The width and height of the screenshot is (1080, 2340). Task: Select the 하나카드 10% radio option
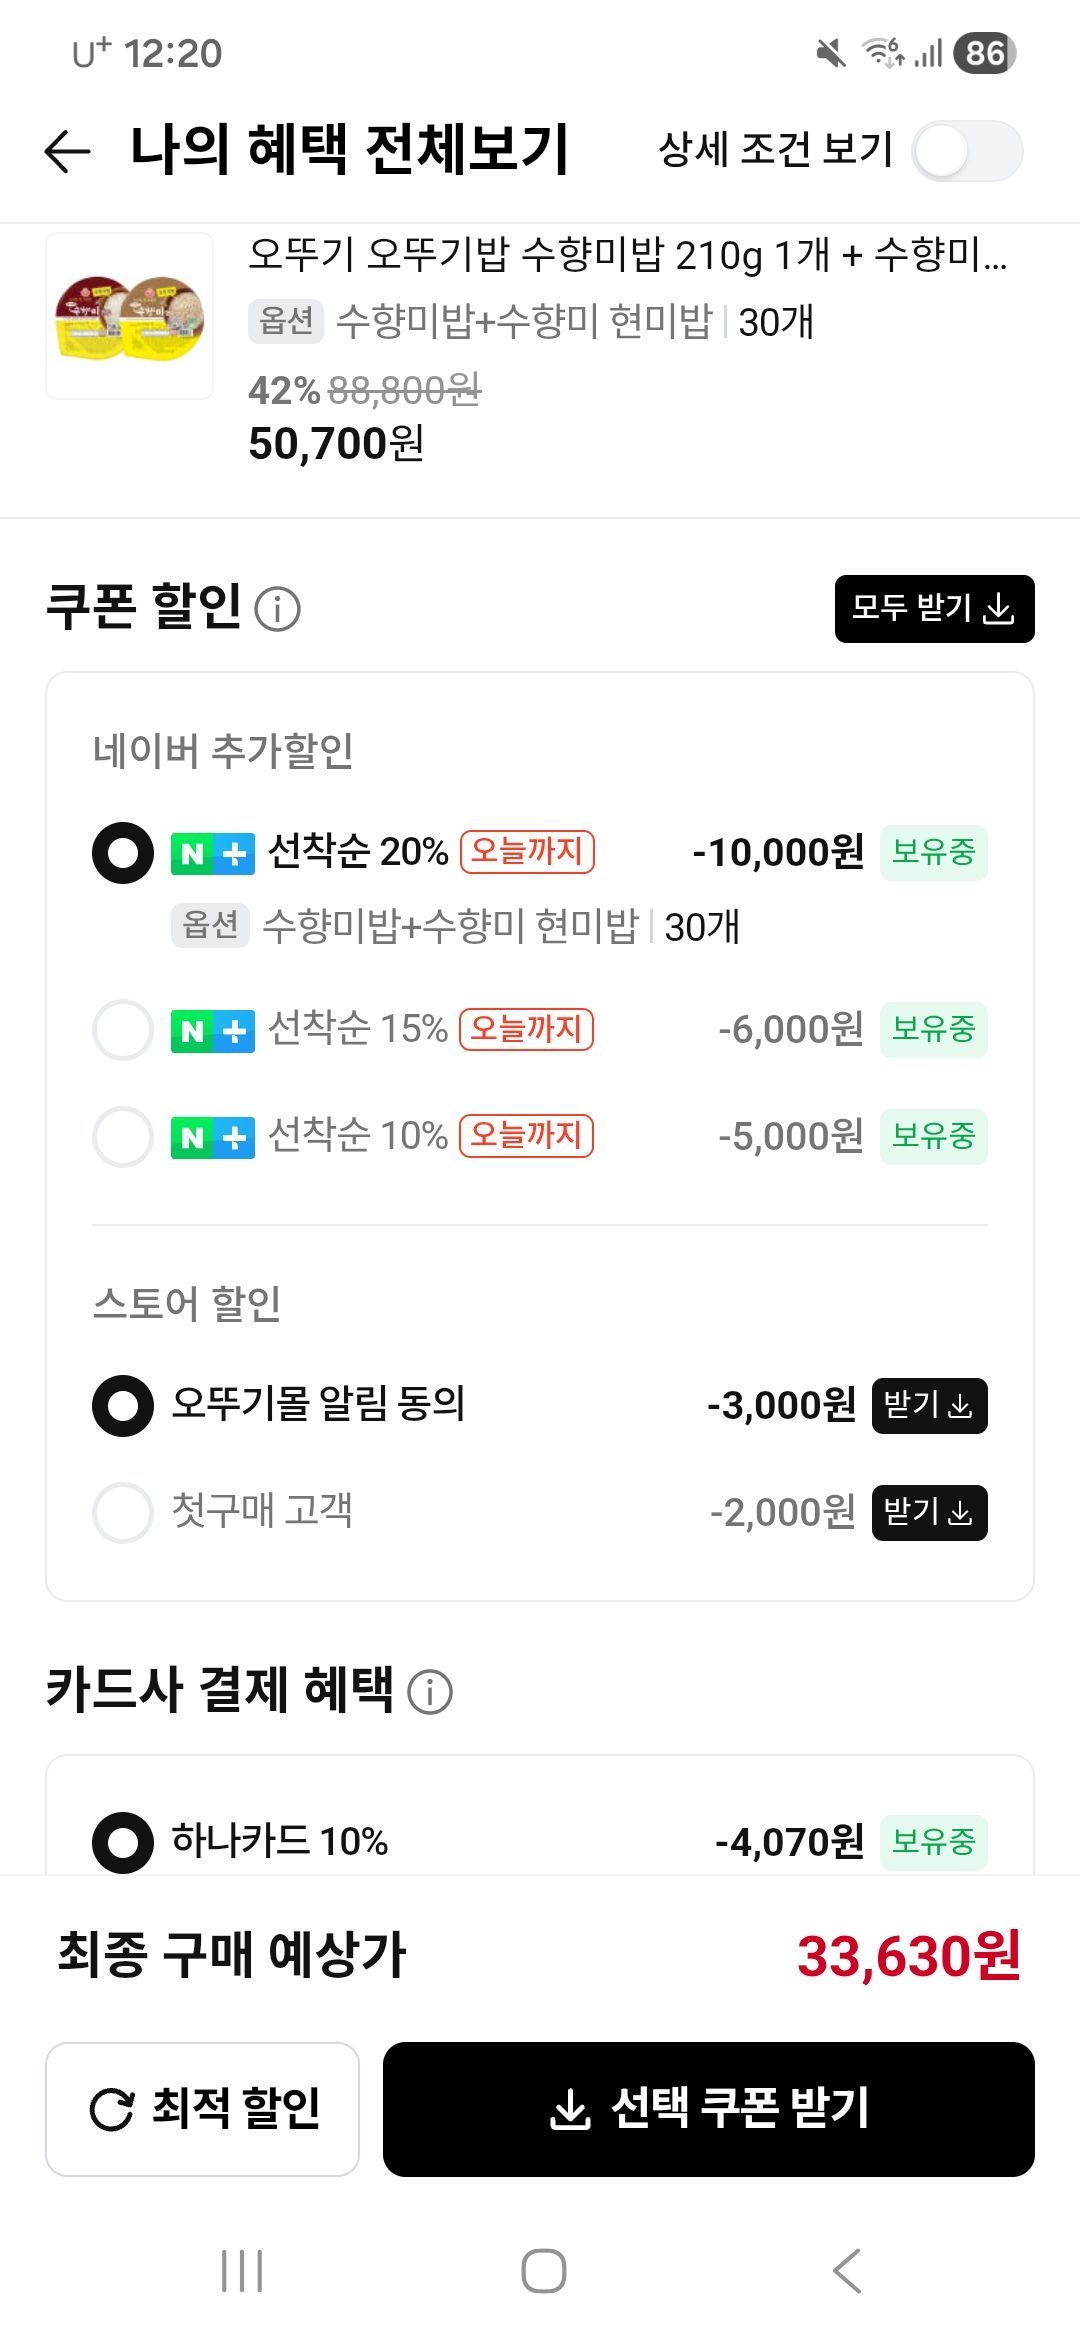123,1842
